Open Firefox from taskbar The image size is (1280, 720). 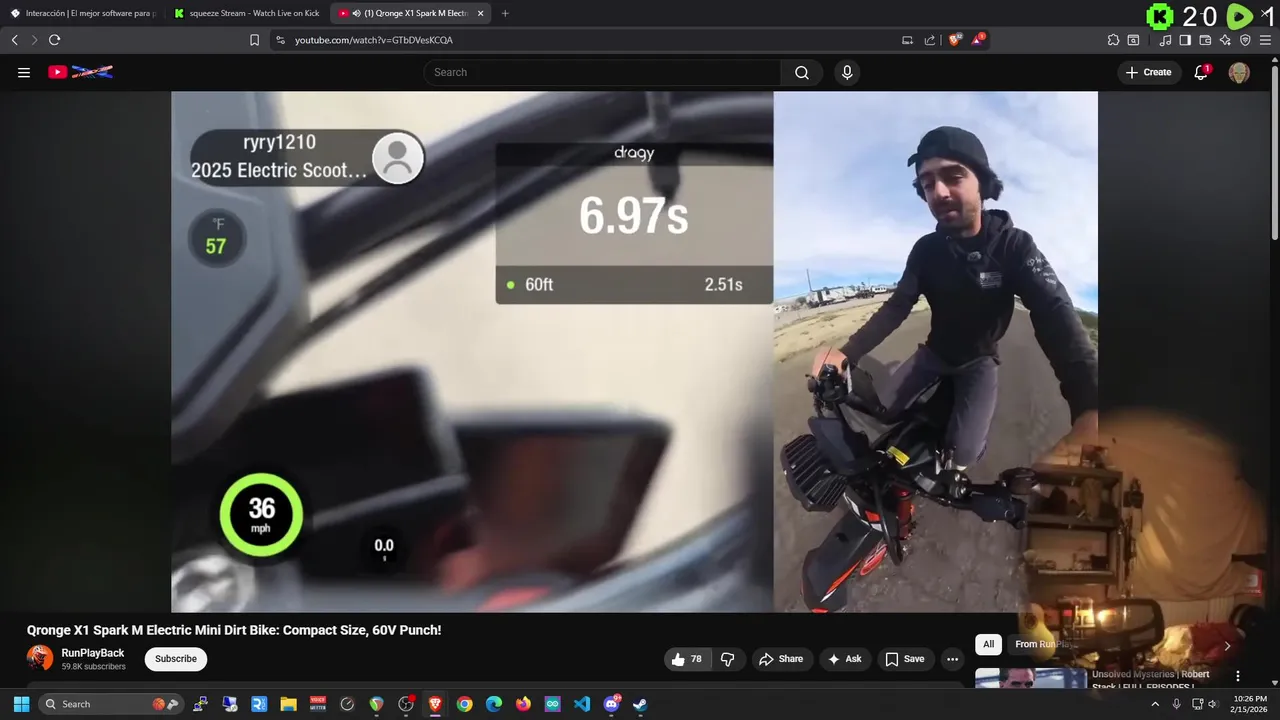(x=523, y=704)
